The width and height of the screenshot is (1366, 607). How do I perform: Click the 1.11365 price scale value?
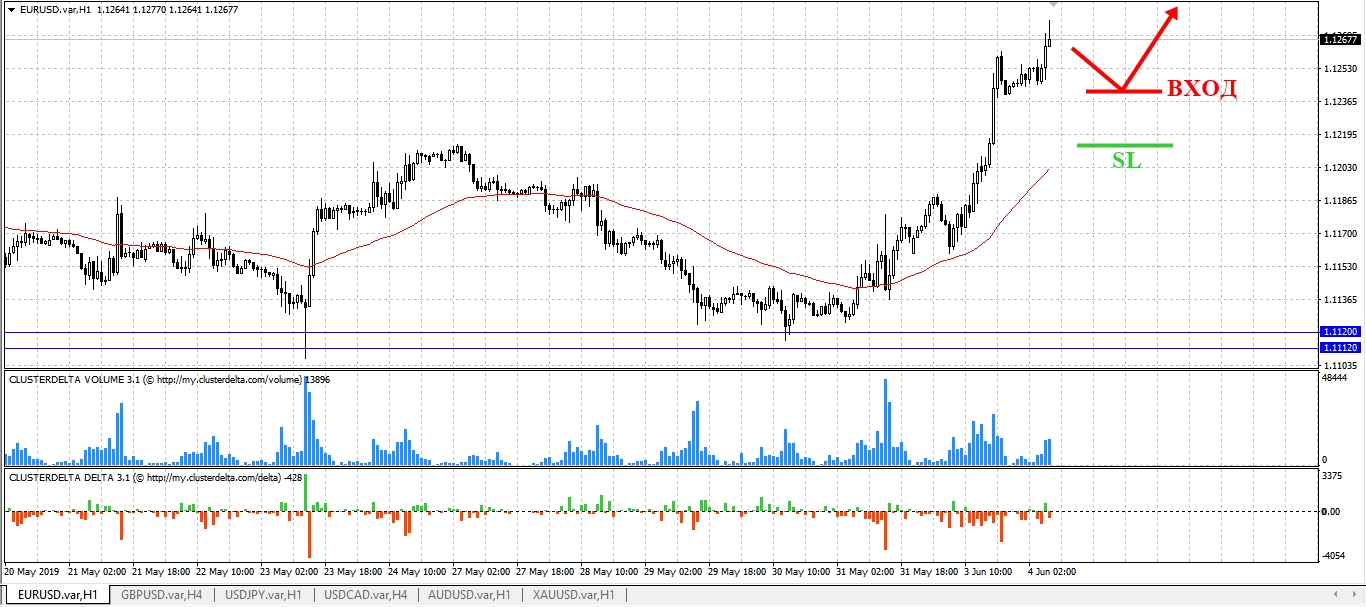(1340, 300)
